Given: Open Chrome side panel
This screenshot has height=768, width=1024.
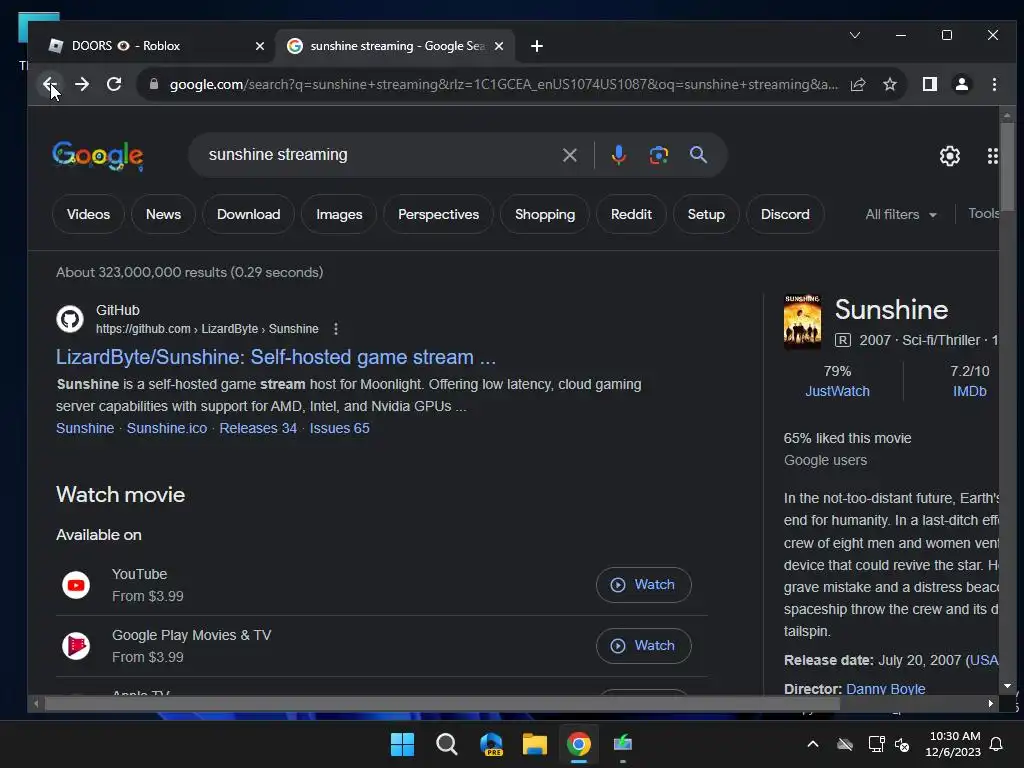Looking at the screenshot, I should (x=929, y=84).
